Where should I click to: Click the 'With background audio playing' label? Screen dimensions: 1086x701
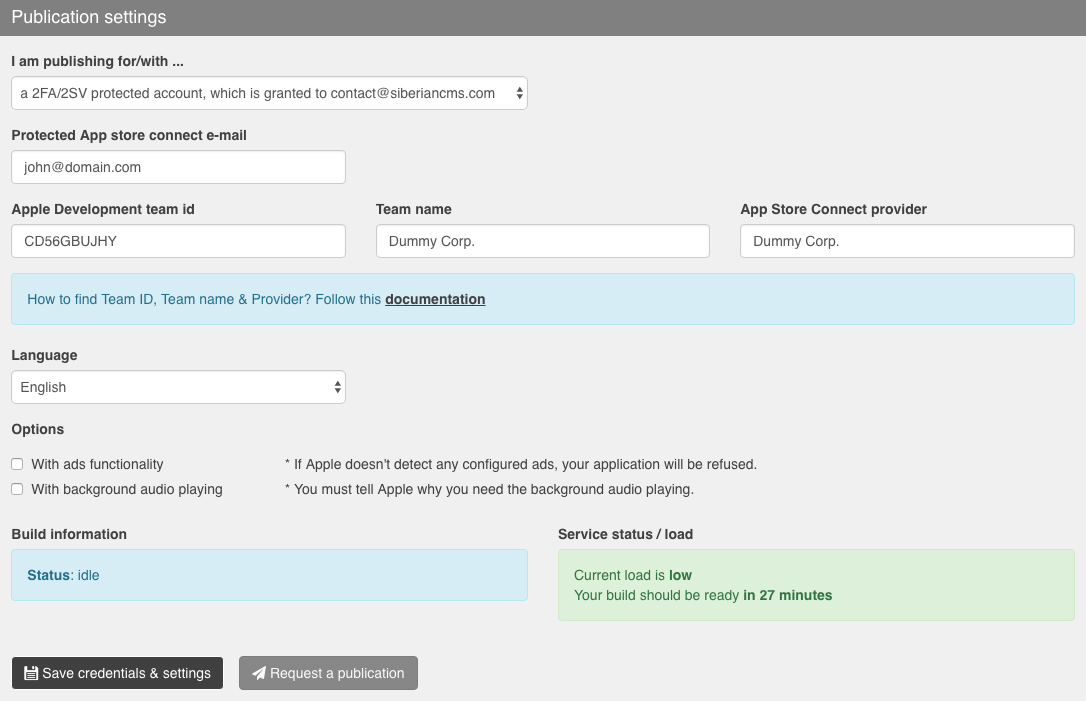(x=127, y=489)
